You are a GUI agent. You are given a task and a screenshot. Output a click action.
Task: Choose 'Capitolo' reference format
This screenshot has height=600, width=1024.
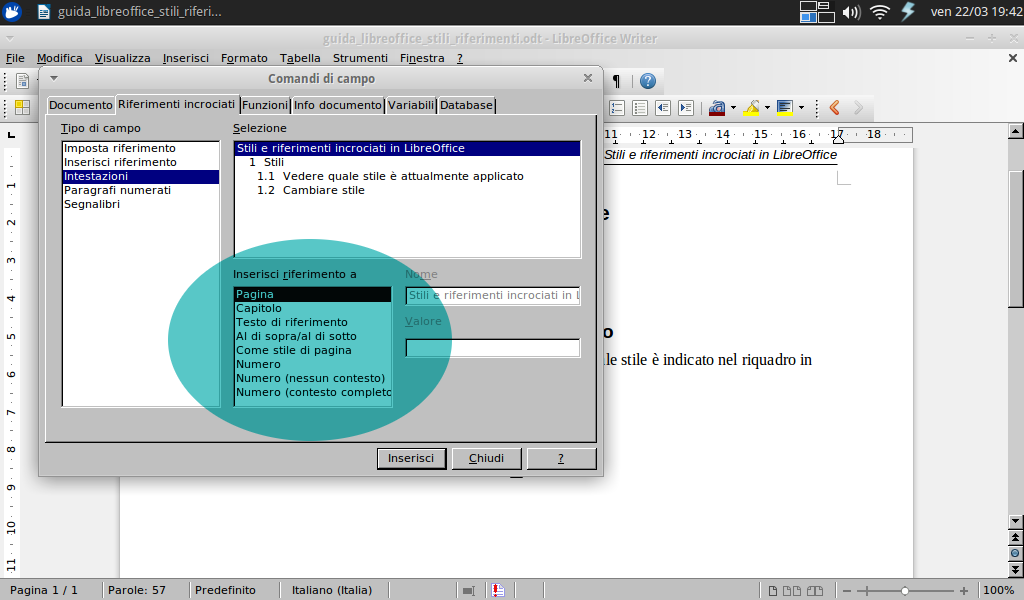click(313, 308)
